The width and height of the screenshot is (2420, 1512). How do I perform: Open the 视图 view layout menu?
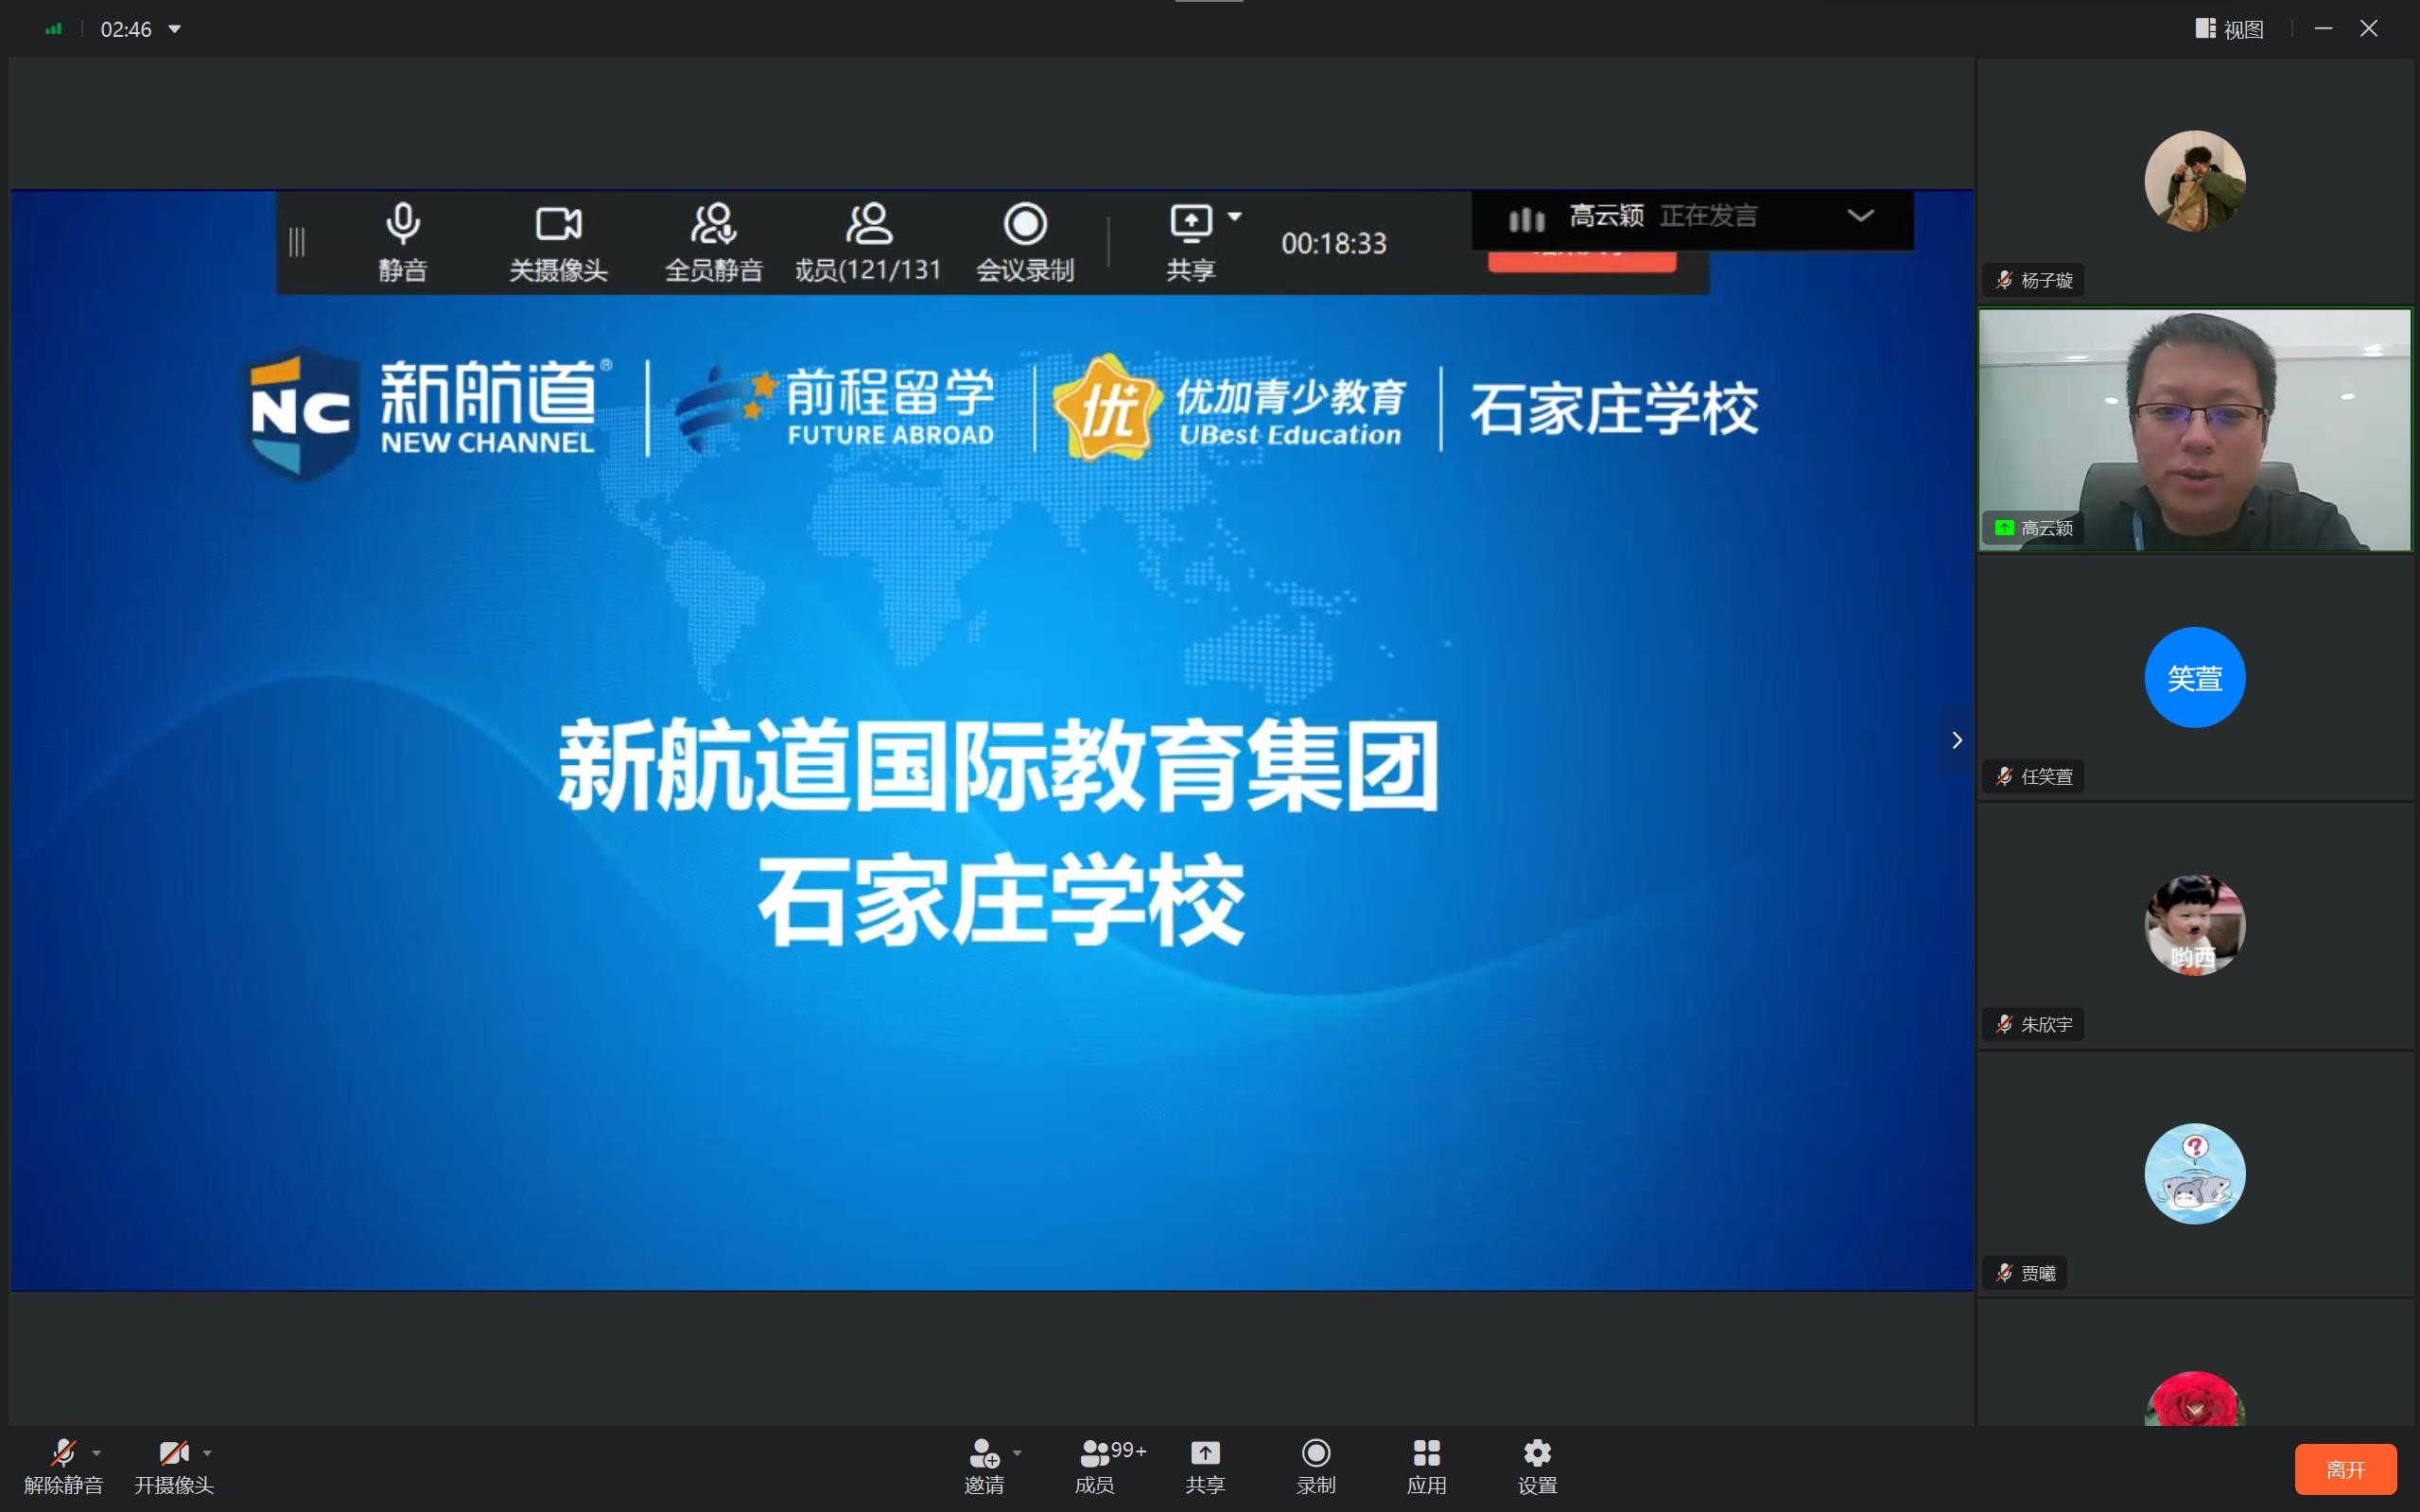2230,29
